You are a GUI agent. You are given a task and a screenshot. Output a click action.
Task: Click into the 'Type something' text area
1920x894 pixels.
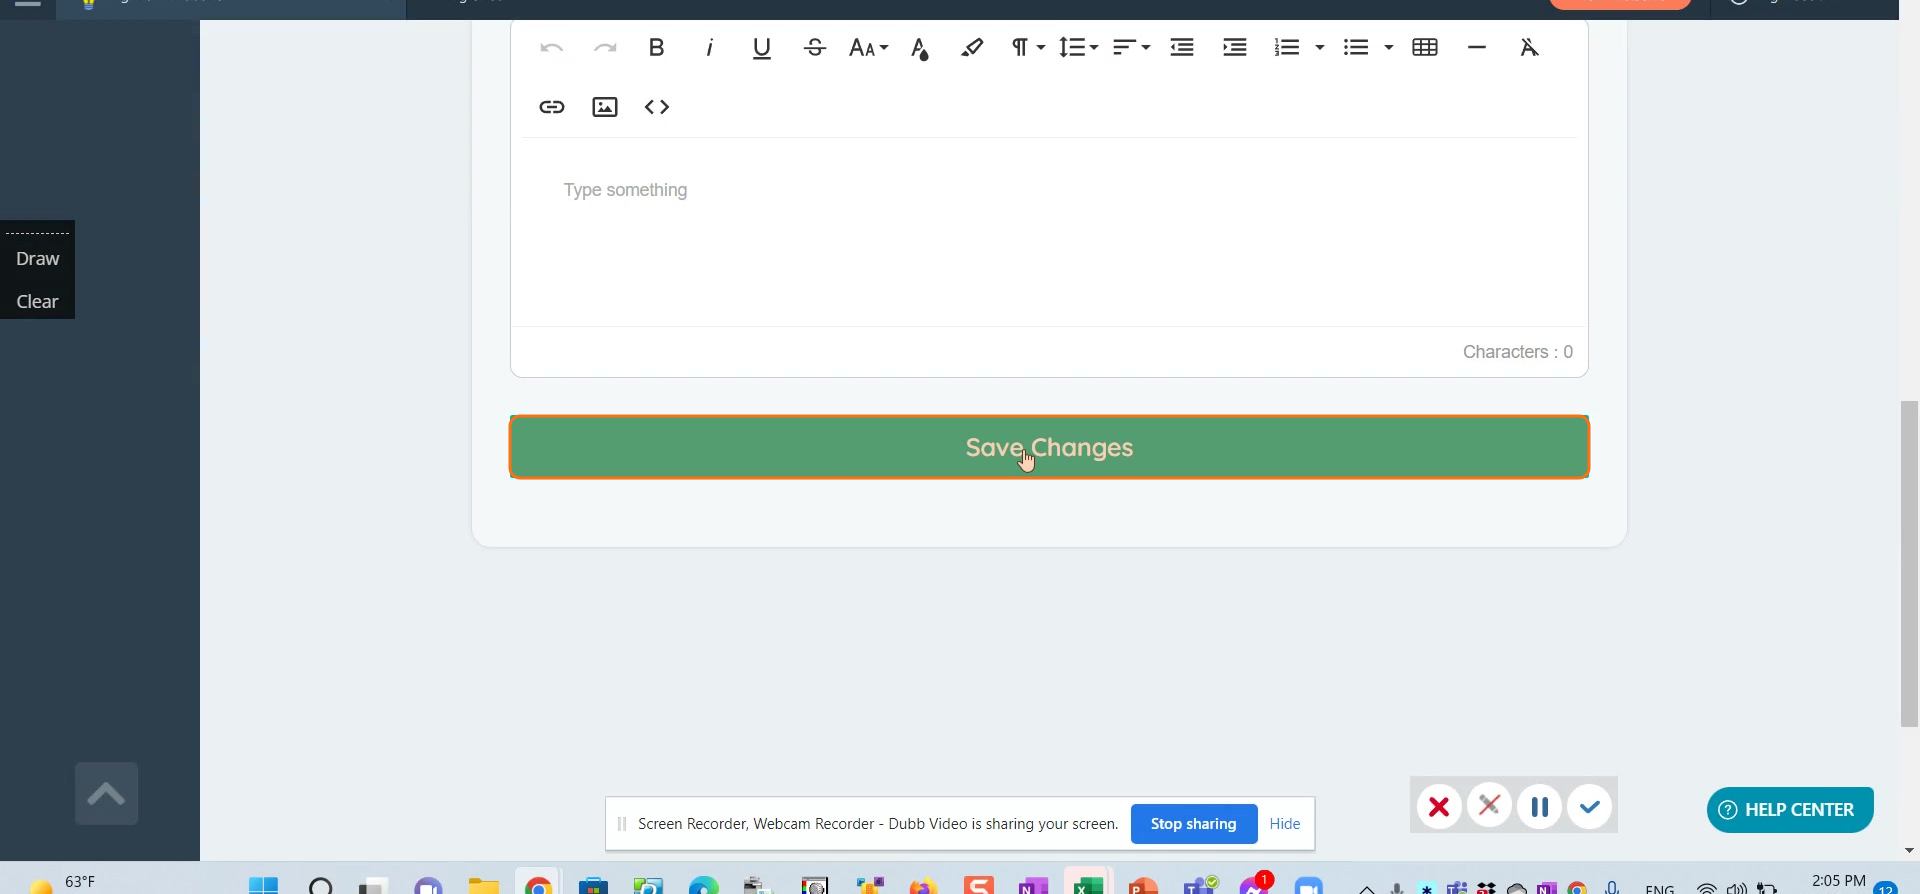[x=1049, y=232]
